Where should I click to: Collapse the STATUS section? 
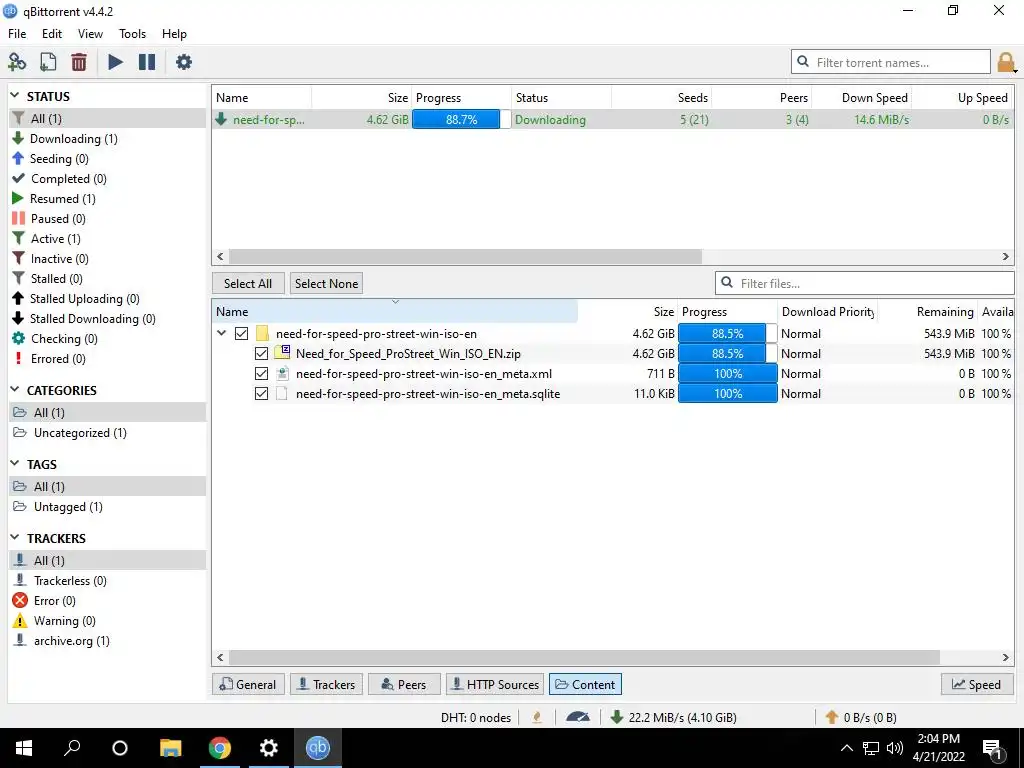15,96
